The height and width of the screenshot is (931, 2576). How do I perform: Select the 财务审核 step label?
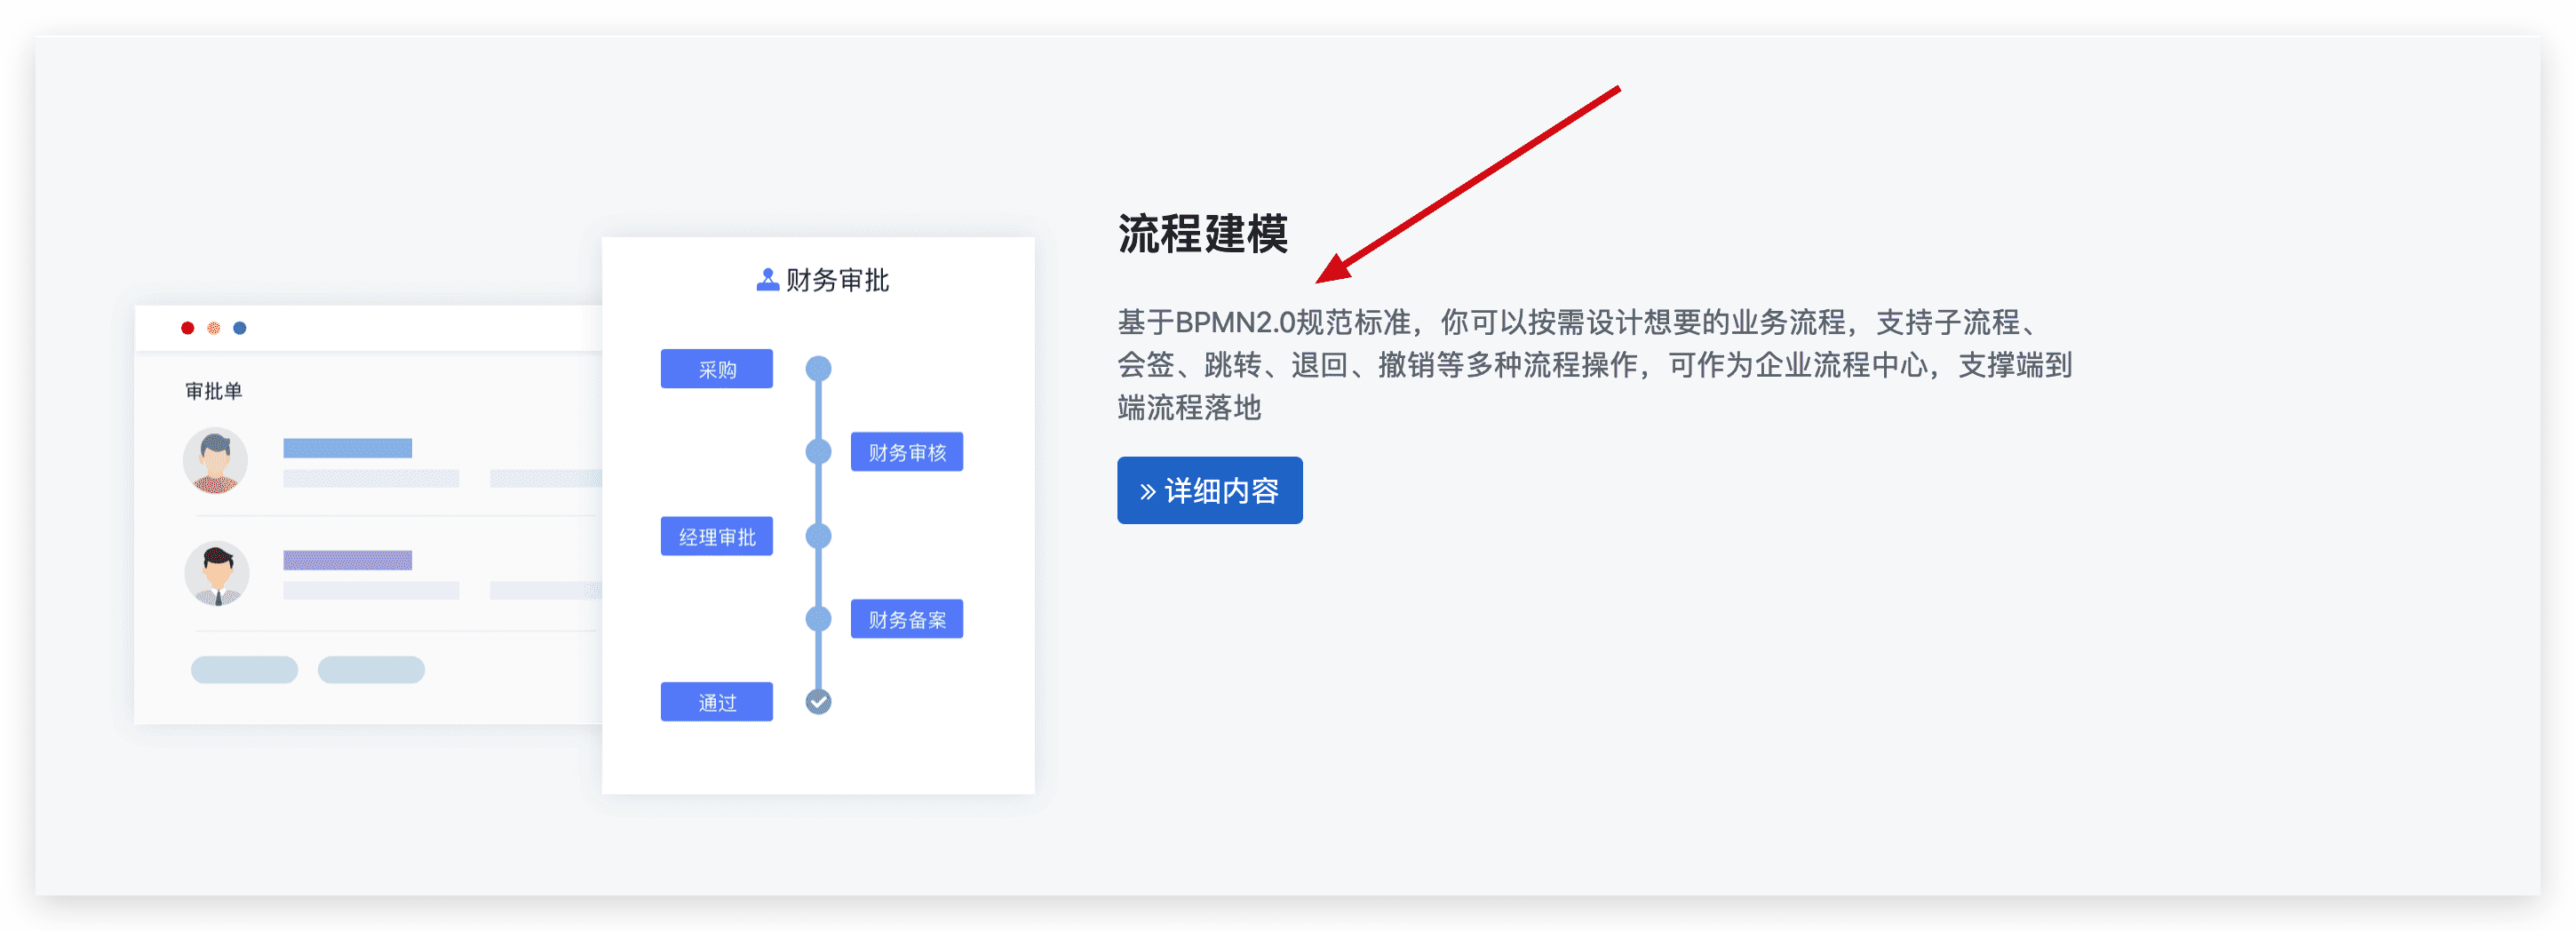pyautogui.click(x=906, y=452)
